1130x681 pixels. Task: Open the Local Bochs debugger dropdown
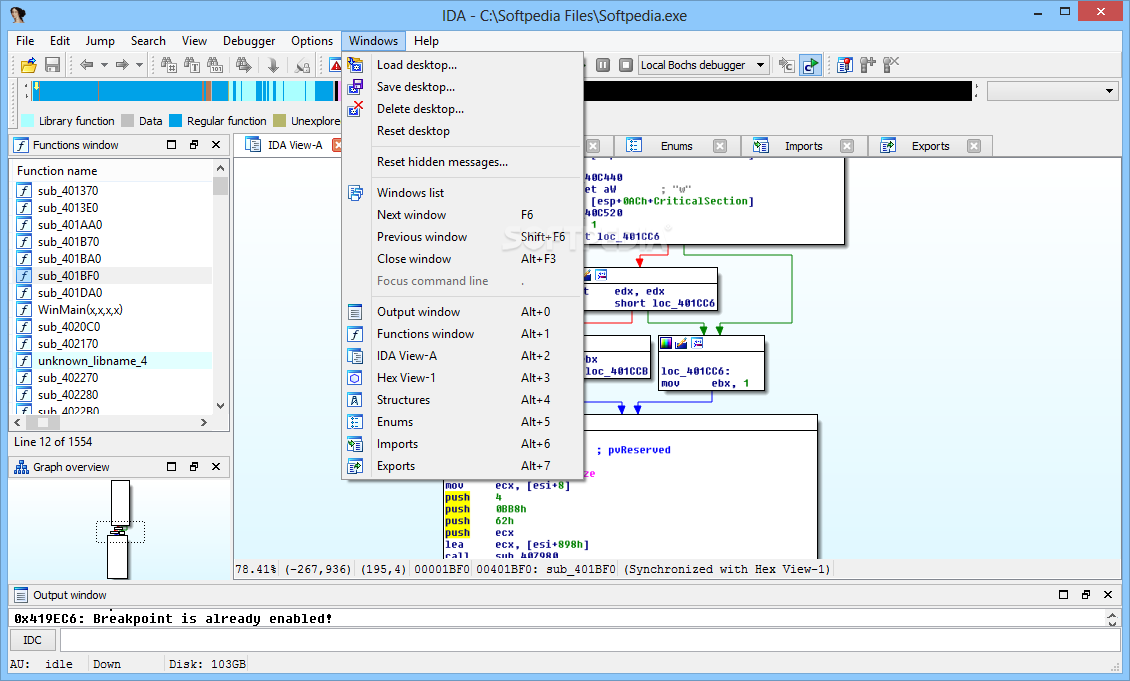coord(760,66)
